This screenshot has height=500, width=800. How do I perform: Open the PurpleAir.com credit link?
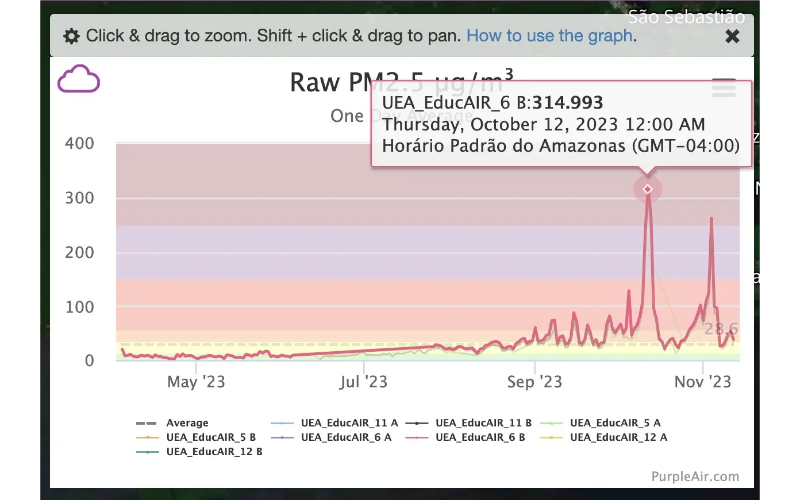(695, 477)
